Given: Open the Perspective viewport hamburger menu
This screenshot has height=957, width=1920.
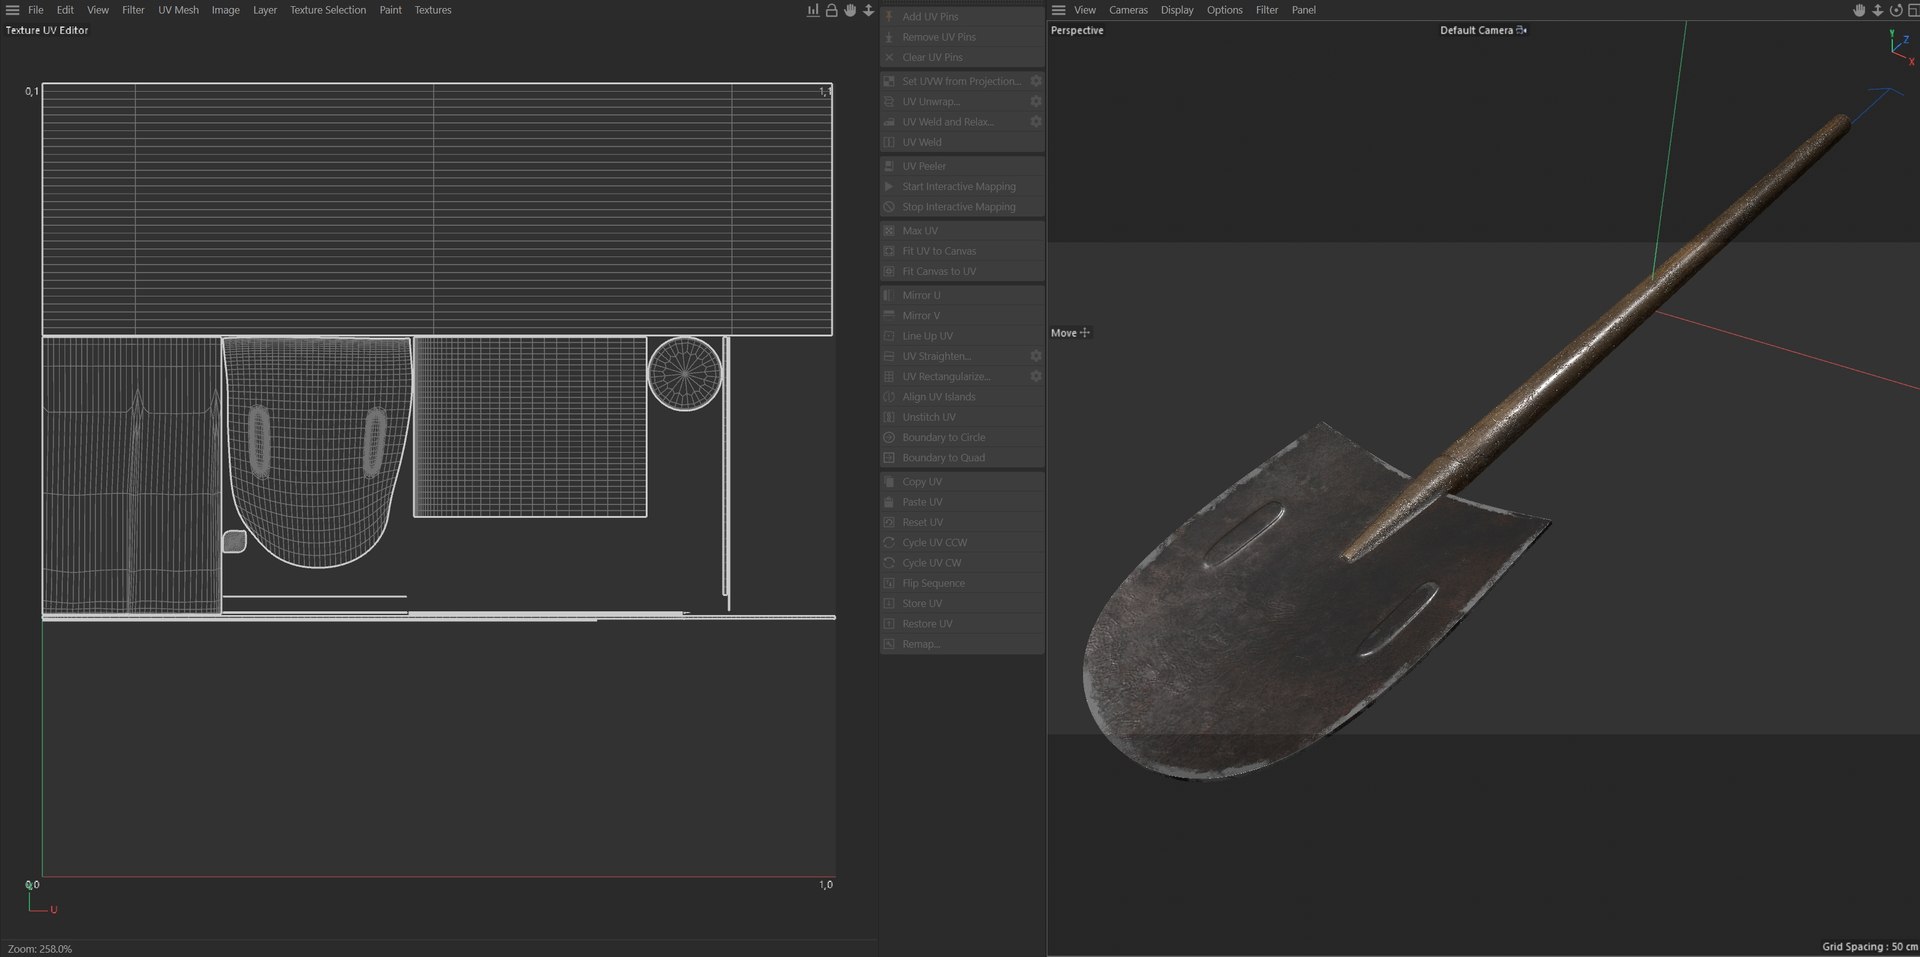Looking at the screenshot, I should (x=1059, y=10).
